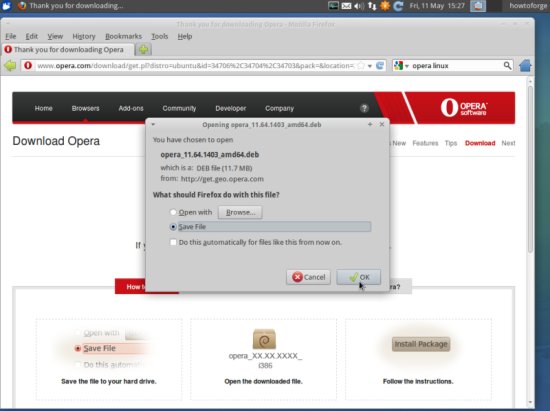
Task: Expand the search engine dropdown arrow
Action: tap(407, 66)
